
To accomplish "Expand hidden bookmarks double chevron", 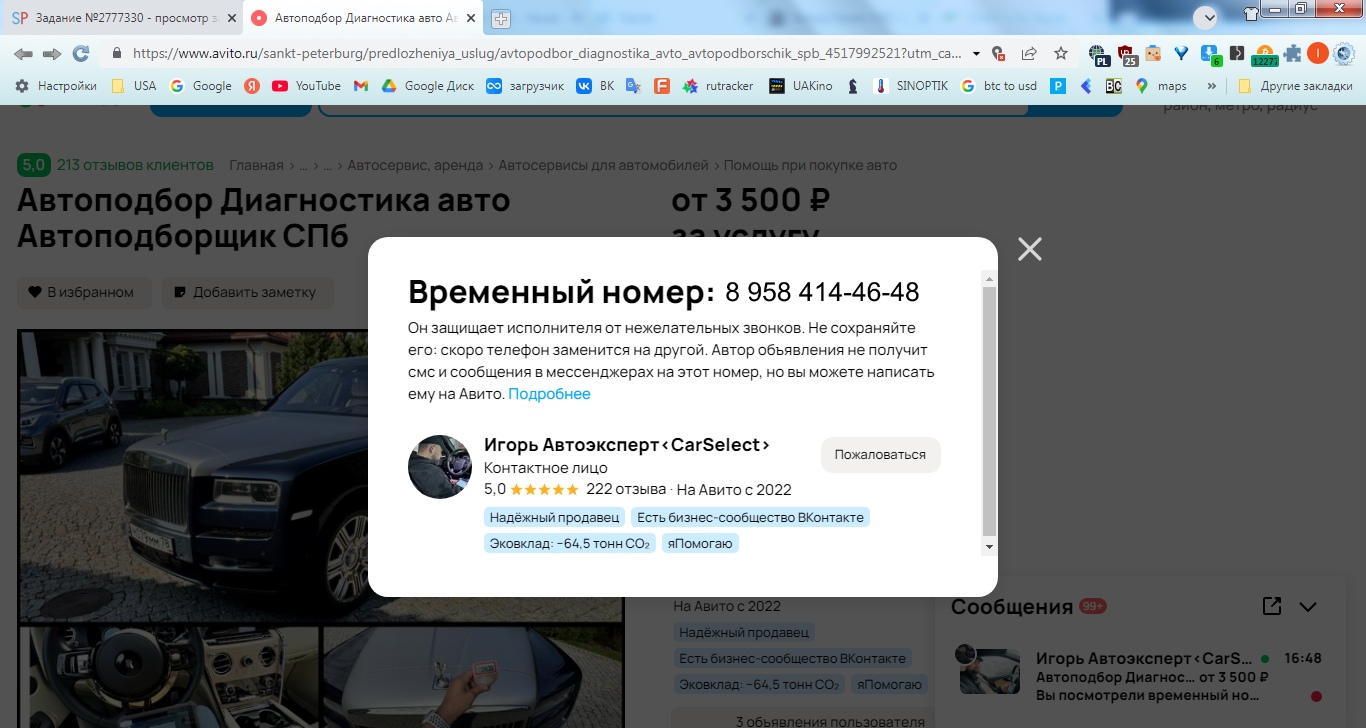I will click(x=1212, y=86).
